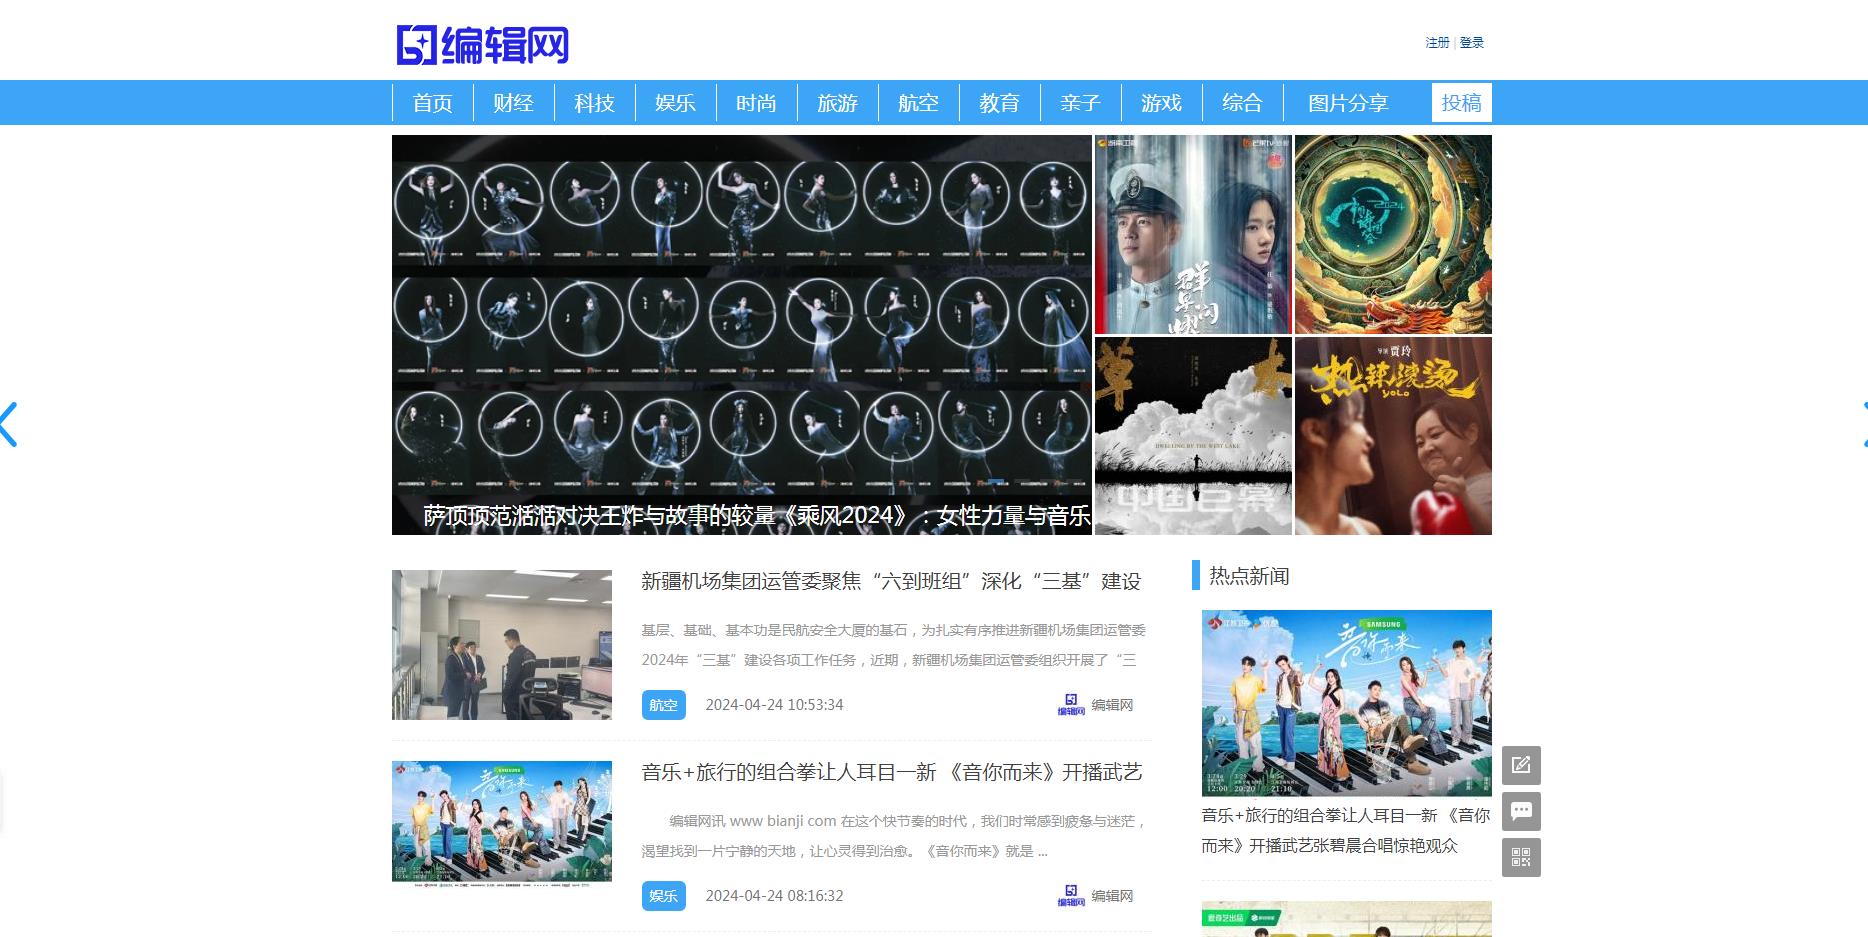Screen dimensions: 1868x937
Task: Open the hot news 音你而来 caption link
Action: [x=1346, y=831]
